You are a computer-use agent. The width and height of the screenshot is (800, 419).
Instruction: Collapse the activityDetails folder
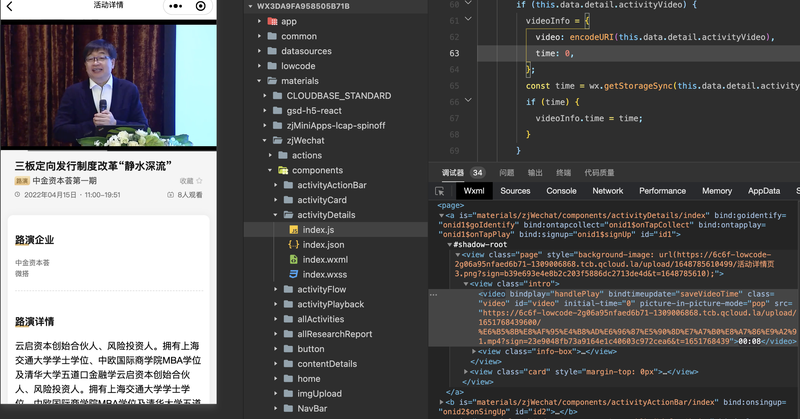[x=275, y=215]
